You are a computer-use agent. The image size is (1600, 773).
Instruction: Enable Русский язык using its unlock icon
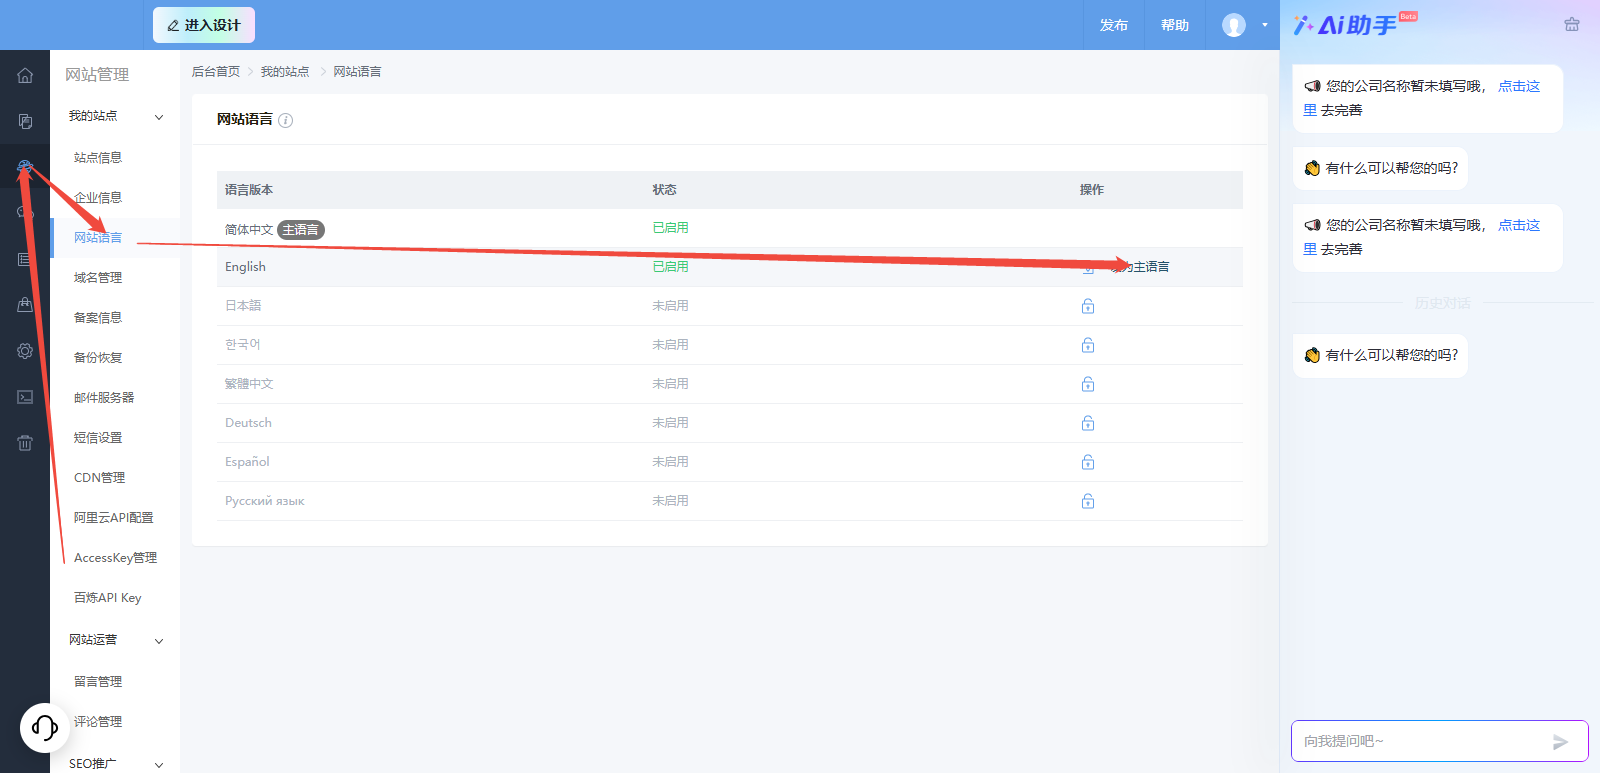[x=1088, y=501]
